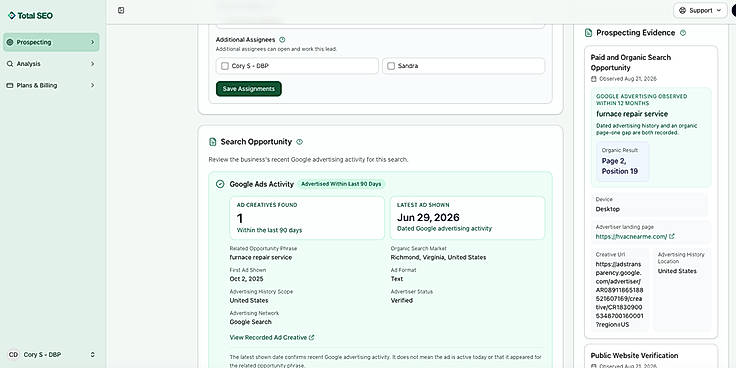Click the Search Opportunity document icon

coord(213,142)
